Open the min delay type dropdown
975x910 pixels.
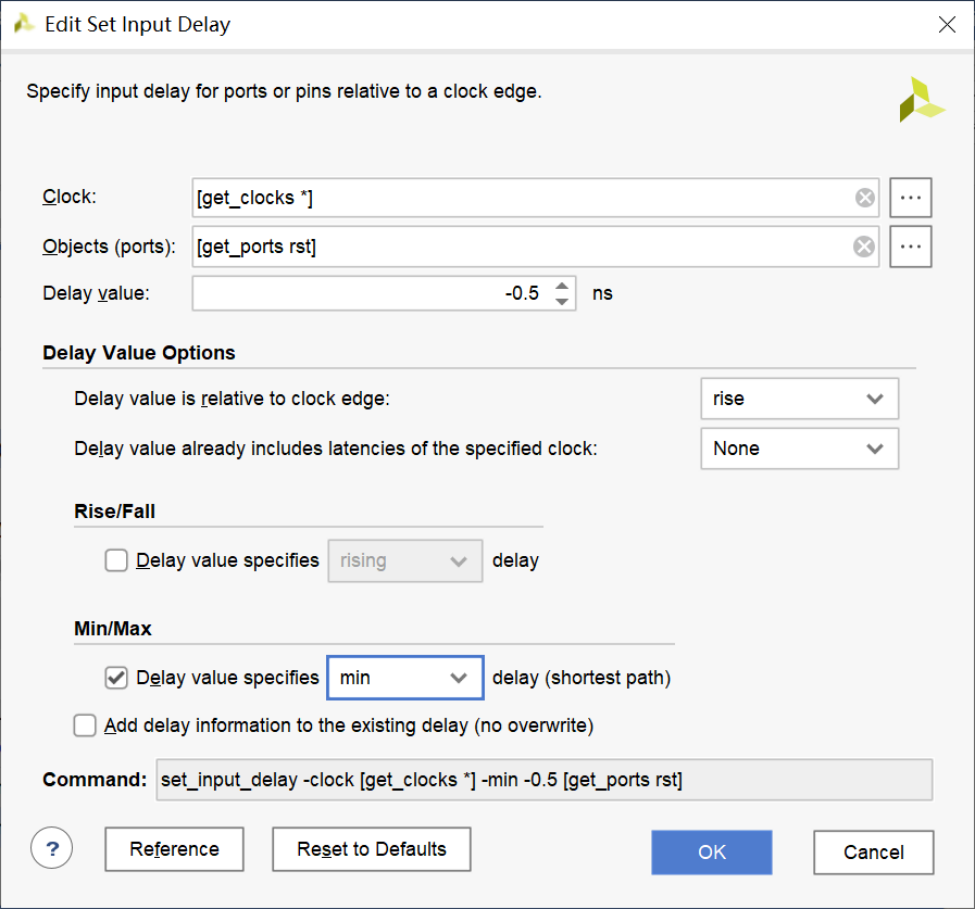405,678
